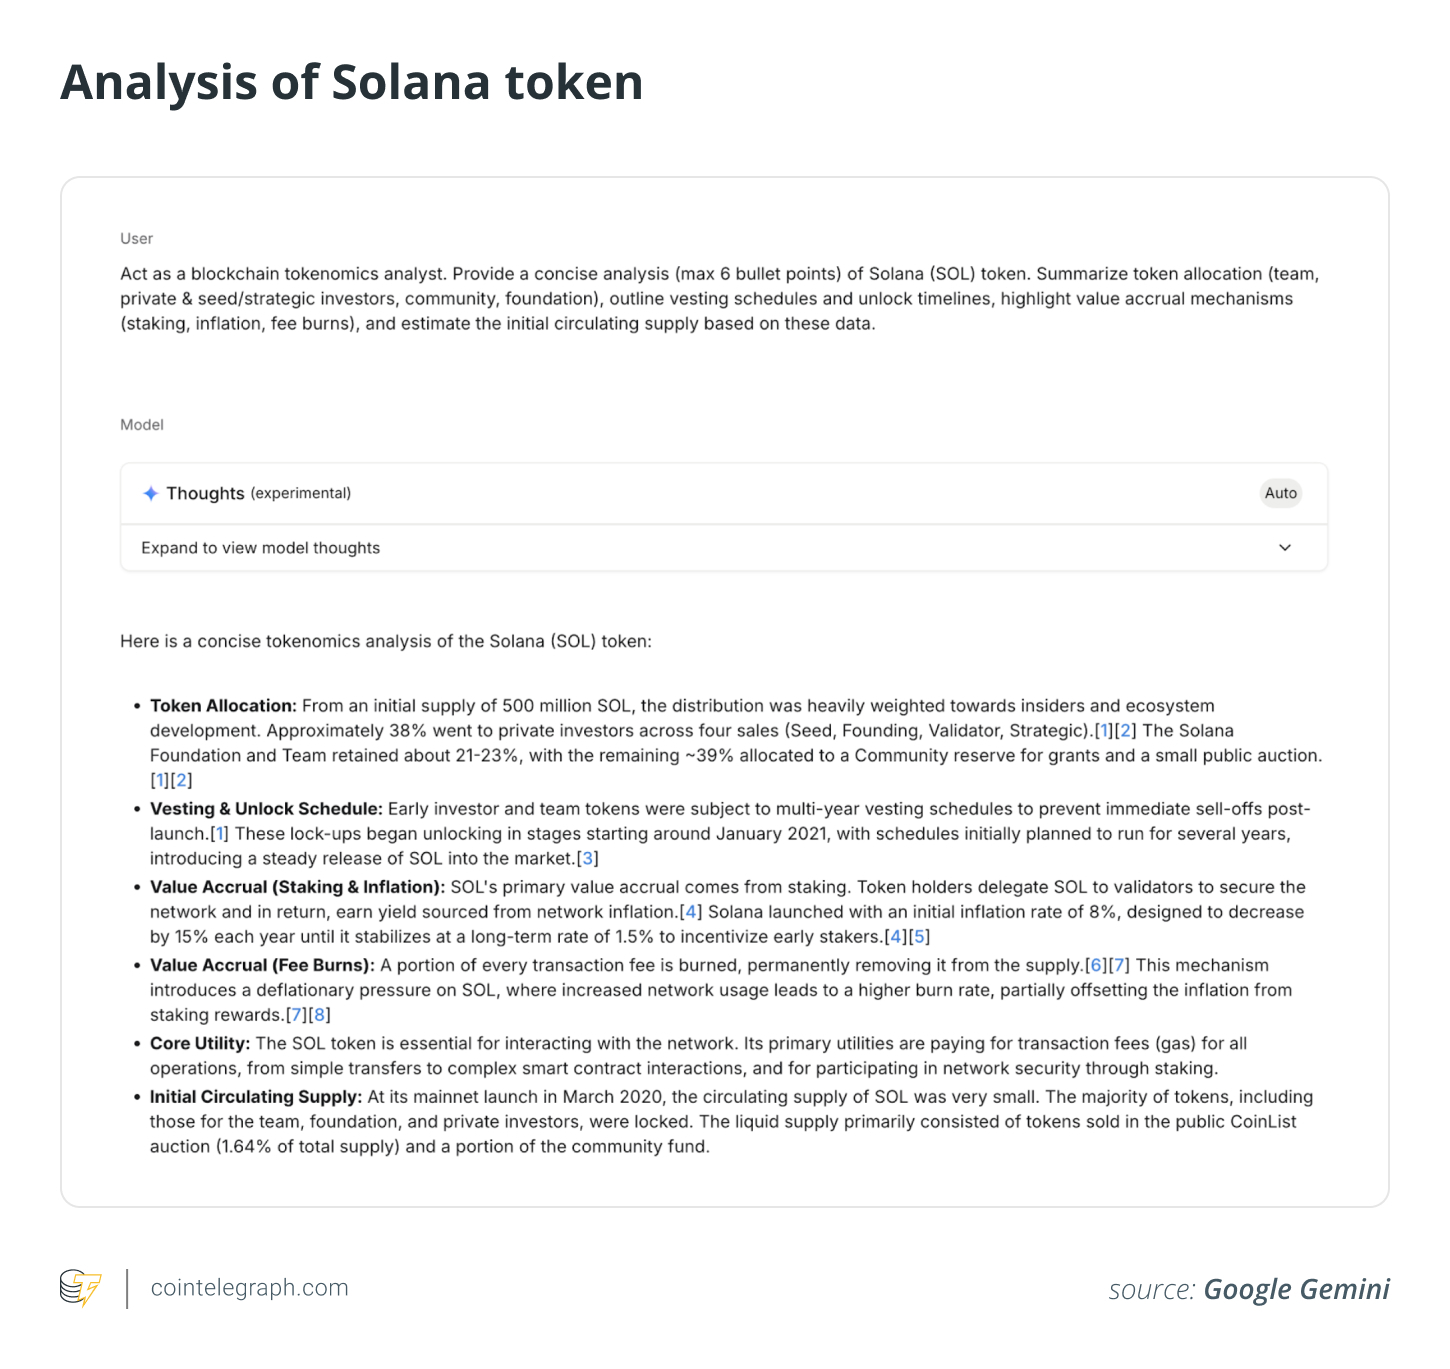Click the Cointelegraph coin logo
1450x1369 pixels.
coord(80,1288)
